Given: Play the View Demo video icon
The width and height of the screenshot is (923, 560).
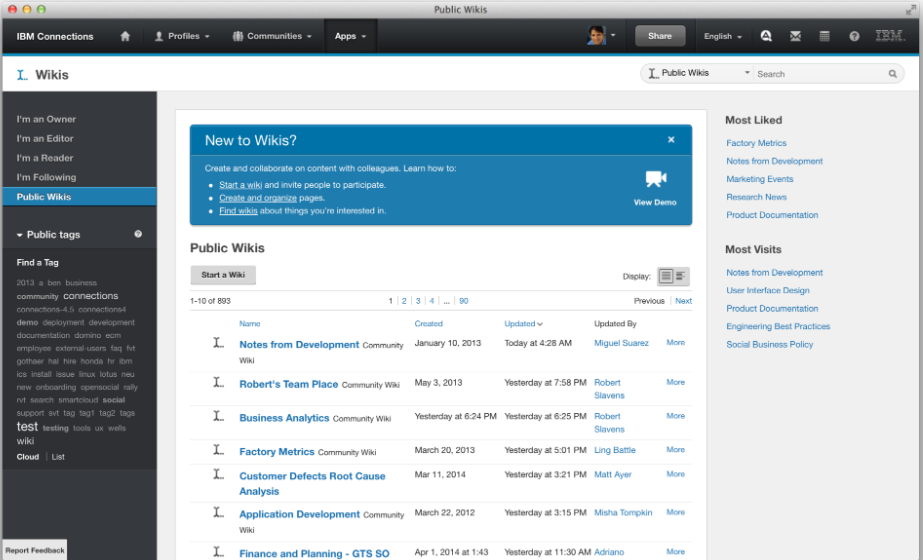Looking at the screenshot, I should point(655,178).
